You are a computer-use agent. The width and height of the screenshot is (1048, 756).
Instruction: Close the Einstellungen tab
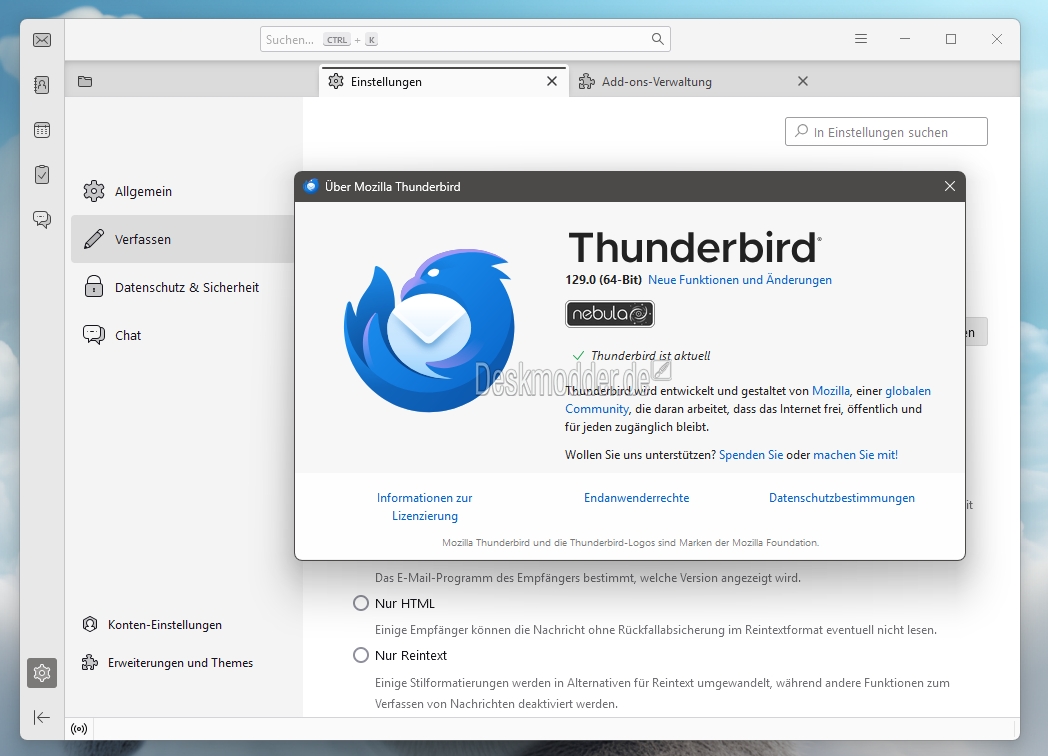(552, 81)
